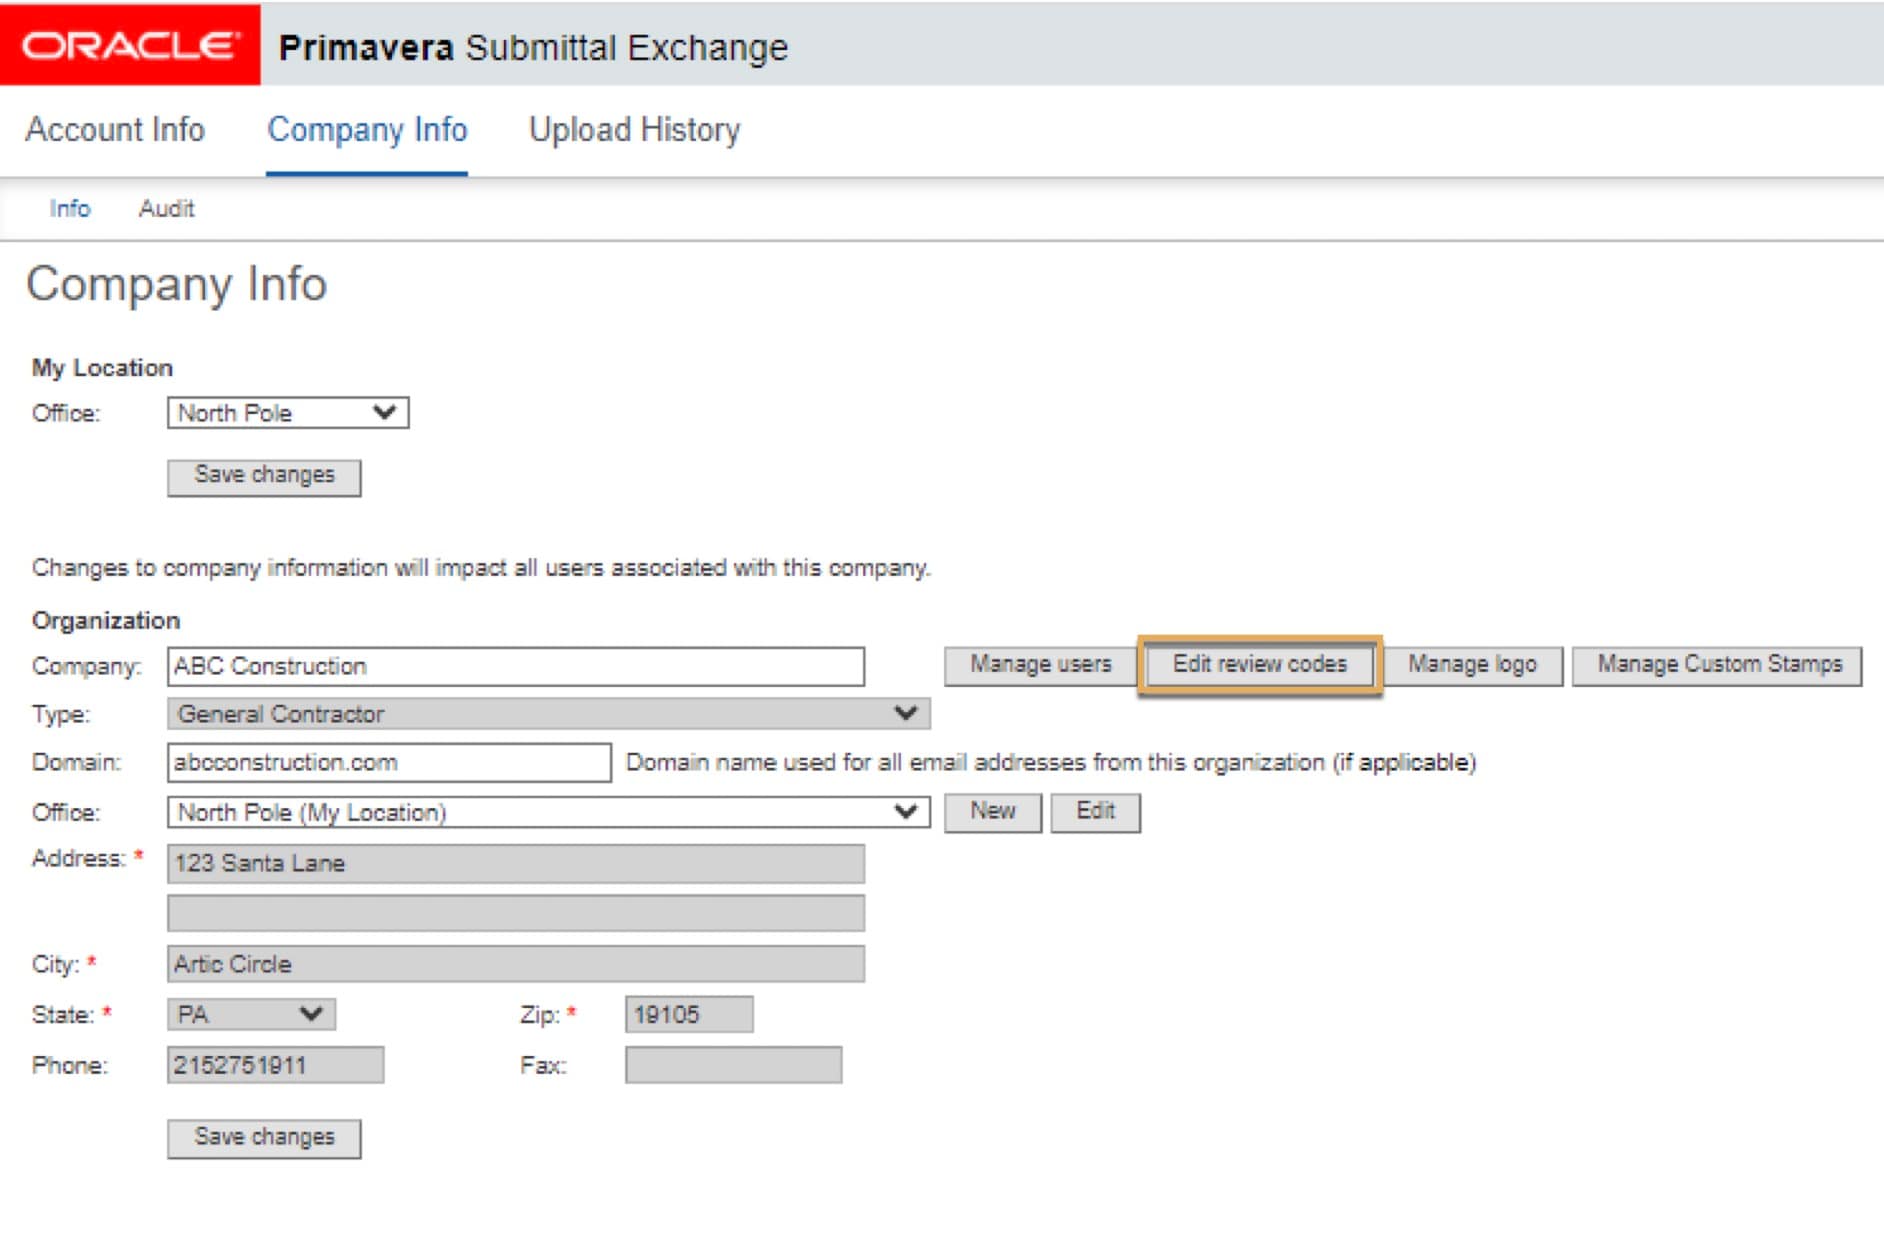Open the Manage users page
The image size is (1884, 1236).
pyautogui.click(x=1040, y=665)
